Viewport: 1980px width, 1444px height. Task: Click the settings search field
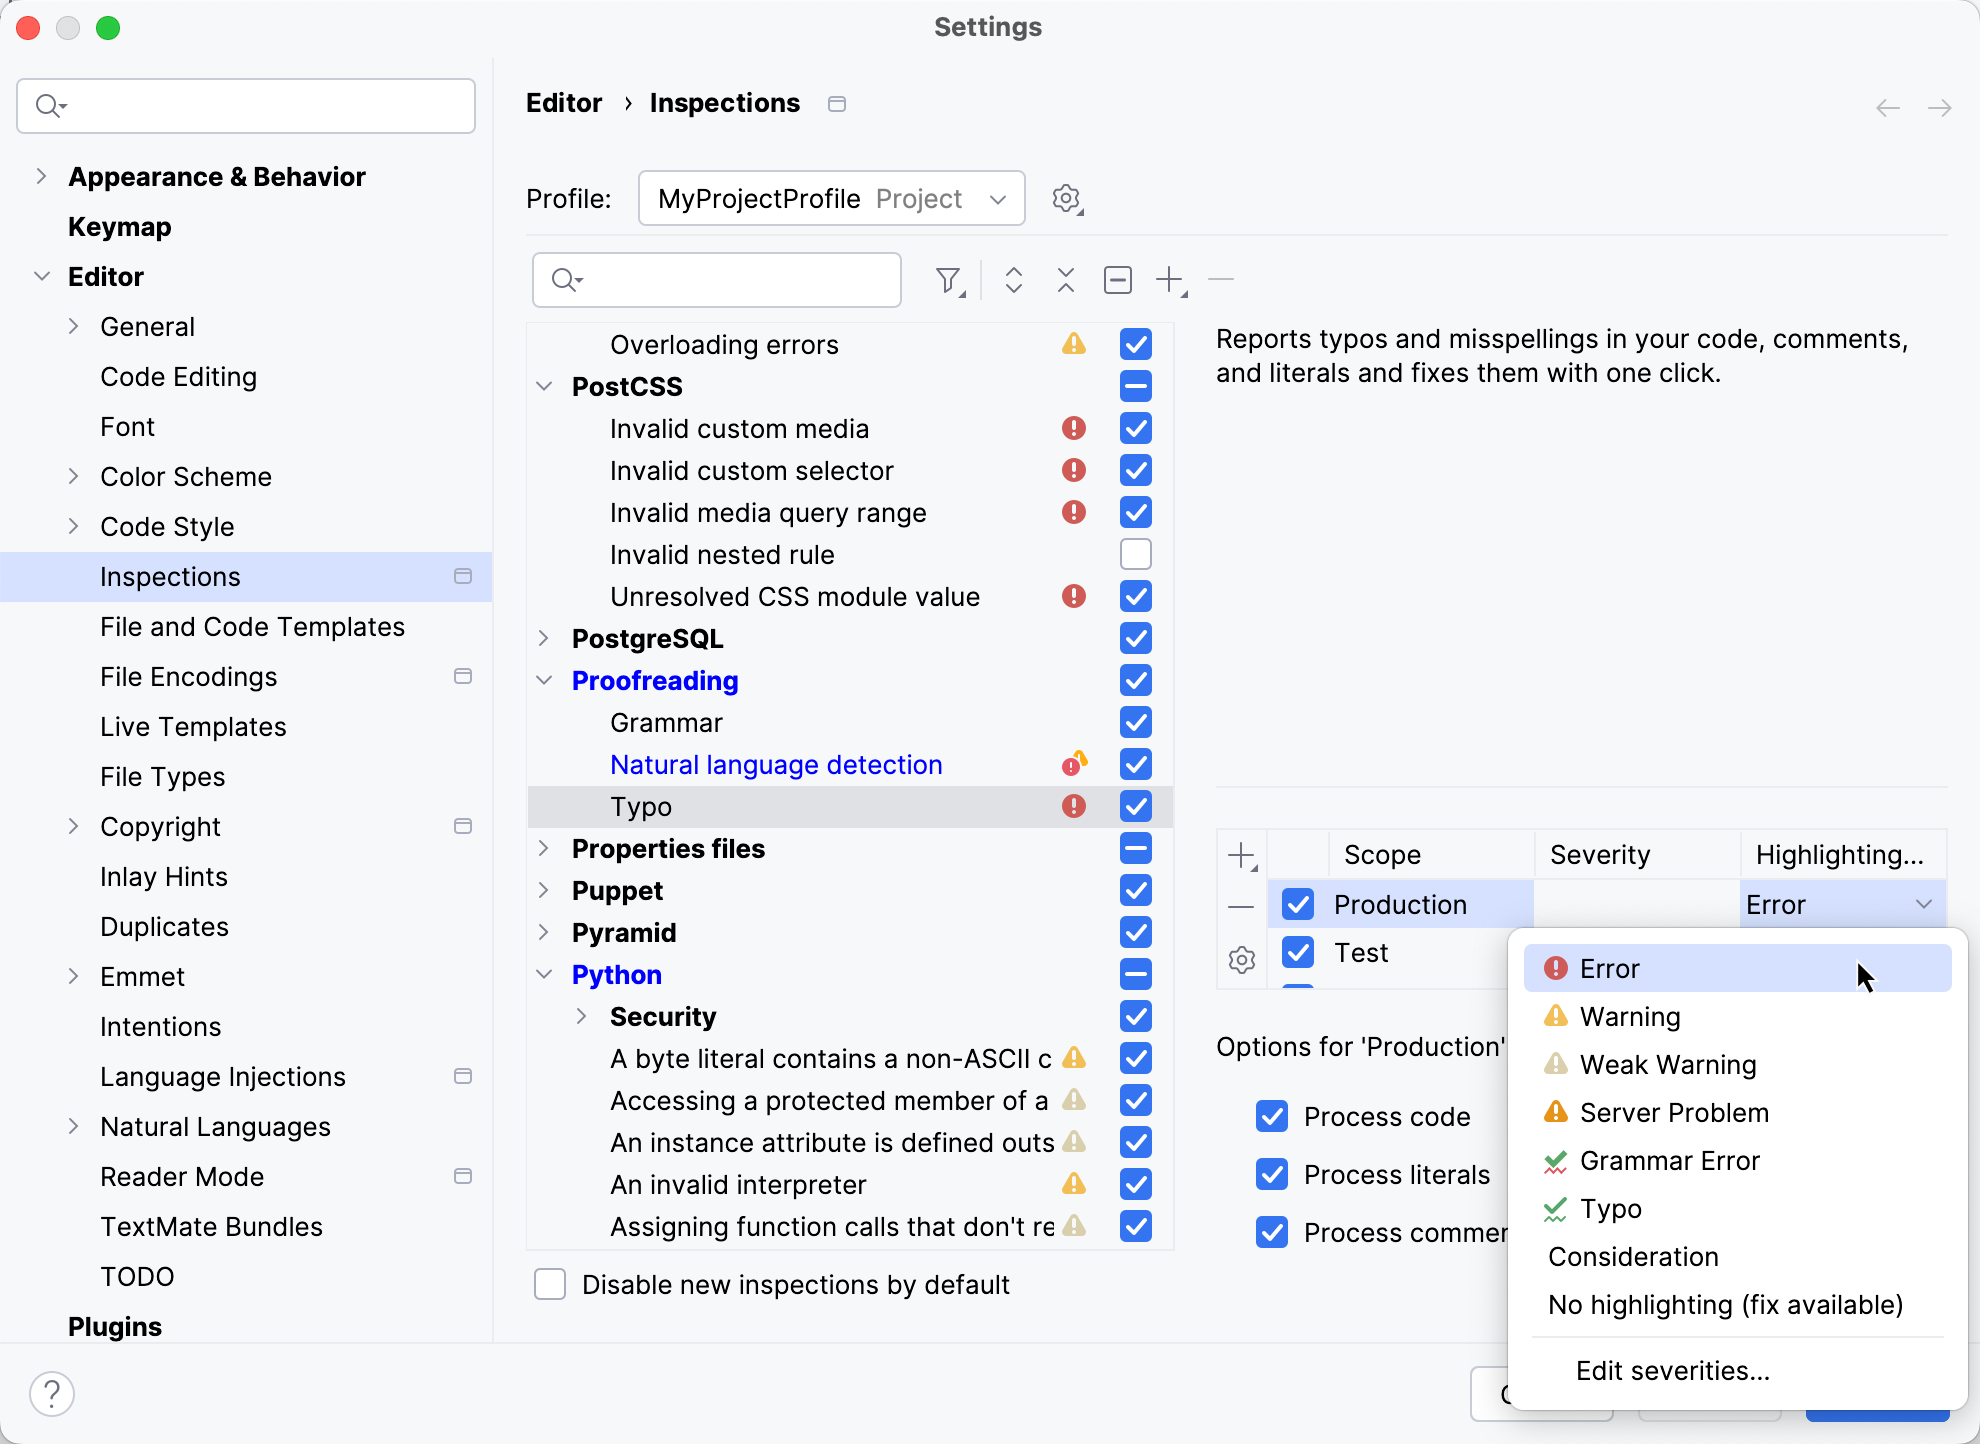pos(246,106)
